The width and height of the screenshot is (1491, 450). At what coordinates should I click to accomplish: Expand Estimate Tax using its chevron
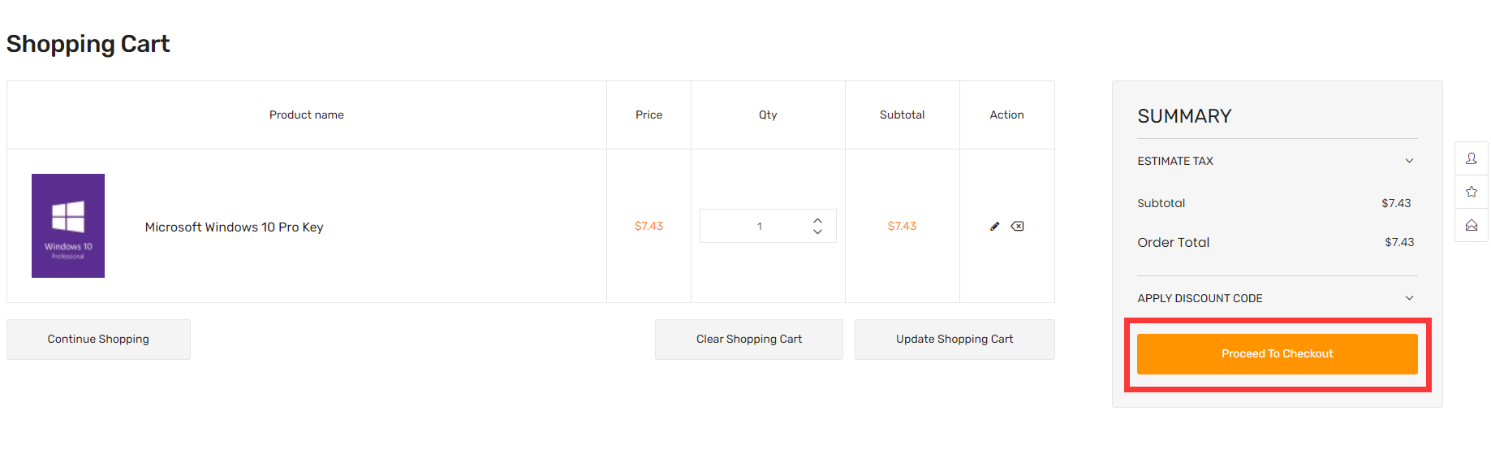[1409, 161]
